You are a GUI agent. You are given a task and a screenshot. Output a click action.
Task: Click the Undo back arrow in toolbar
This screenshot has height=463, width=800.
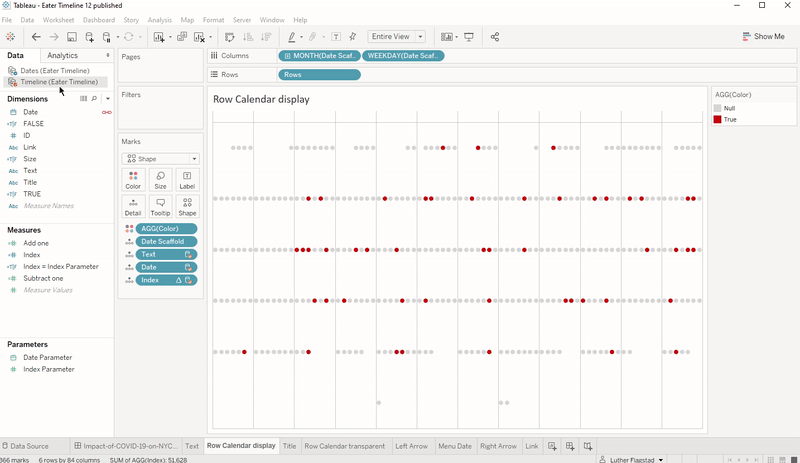coord(36,37)
